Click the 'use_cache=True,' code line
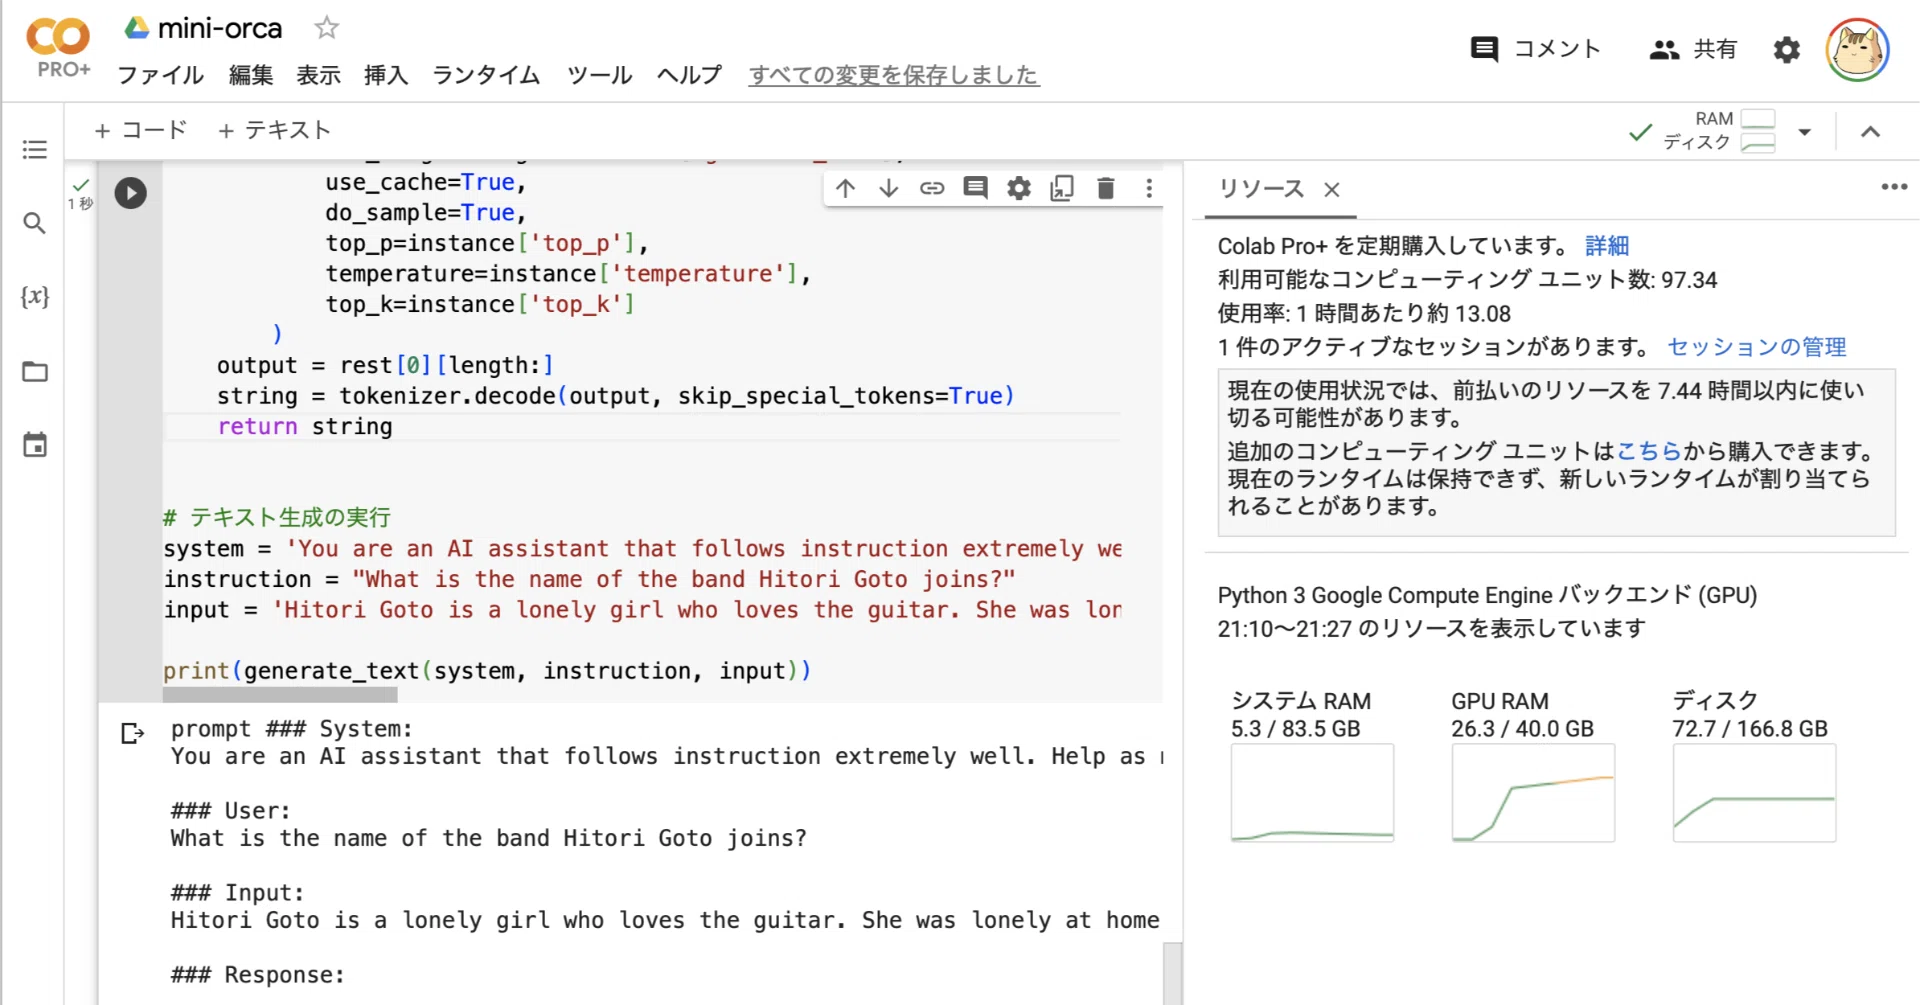The width and height of the screenshot is (1920, 1005). click(x=426, y=183)
